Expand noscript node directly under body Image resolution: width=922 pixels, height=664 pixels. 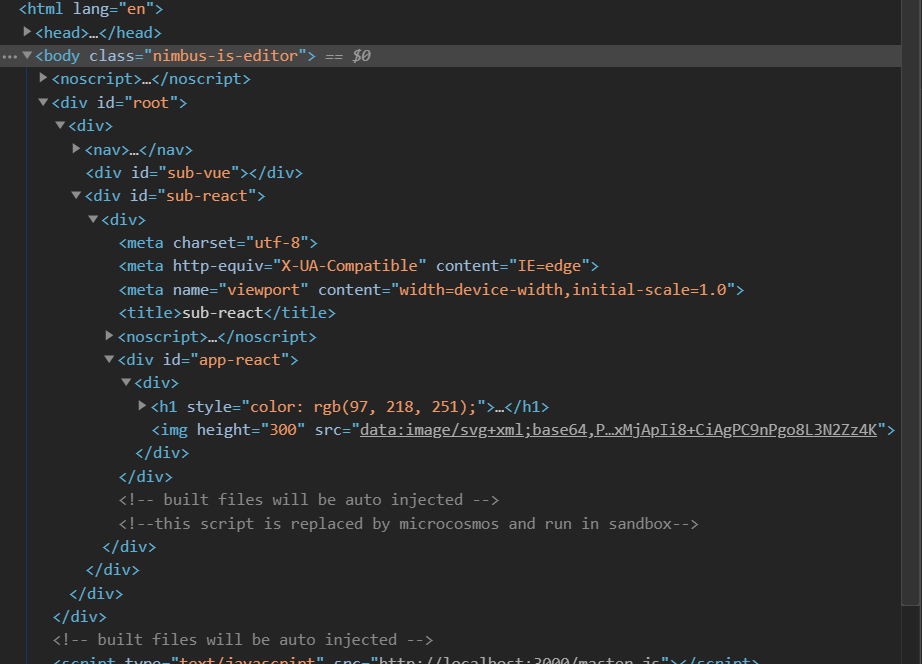pos(43,78)
